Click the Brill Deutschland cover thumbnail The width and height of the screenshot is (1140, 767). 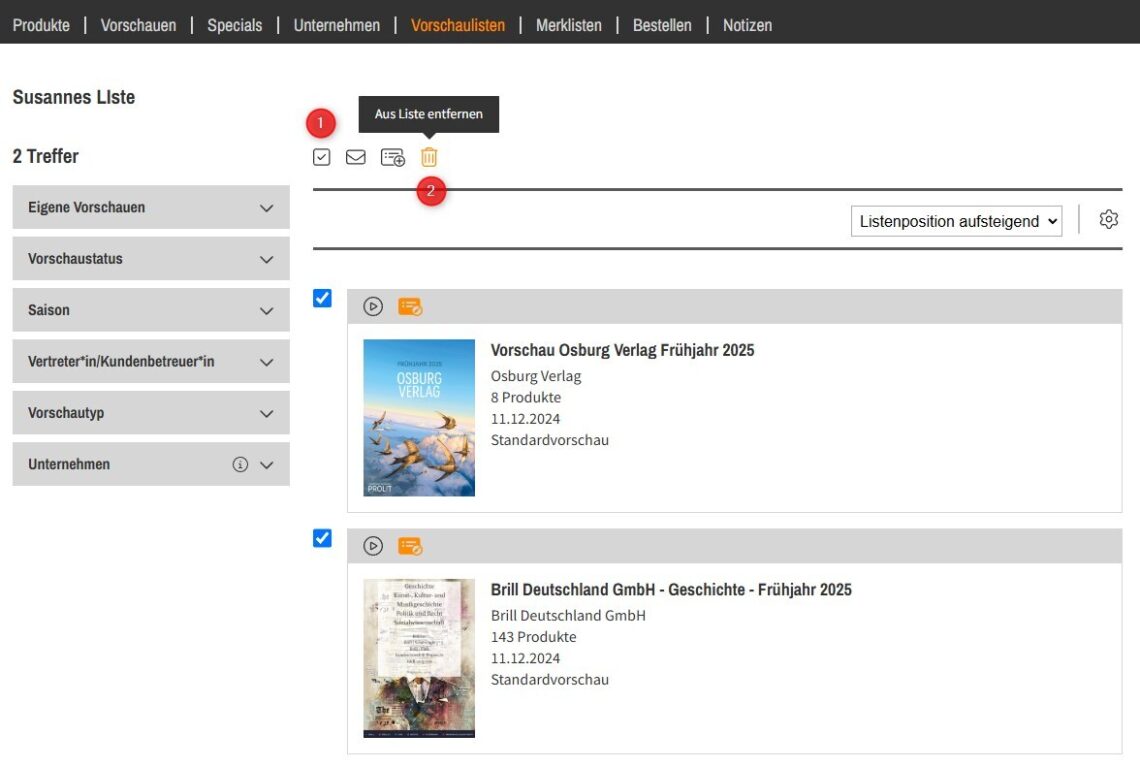(419, 658)
